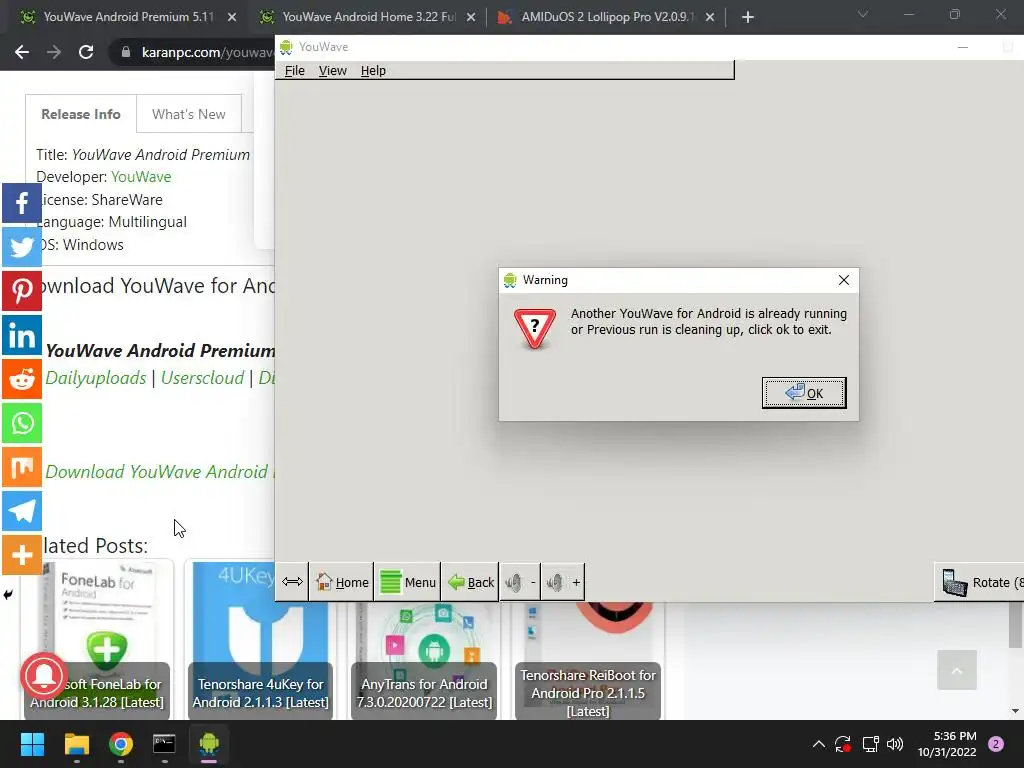The image size is (1024, 768).
Task: Hide the social share sidebar arrow
Action: (x=8, y=594)
